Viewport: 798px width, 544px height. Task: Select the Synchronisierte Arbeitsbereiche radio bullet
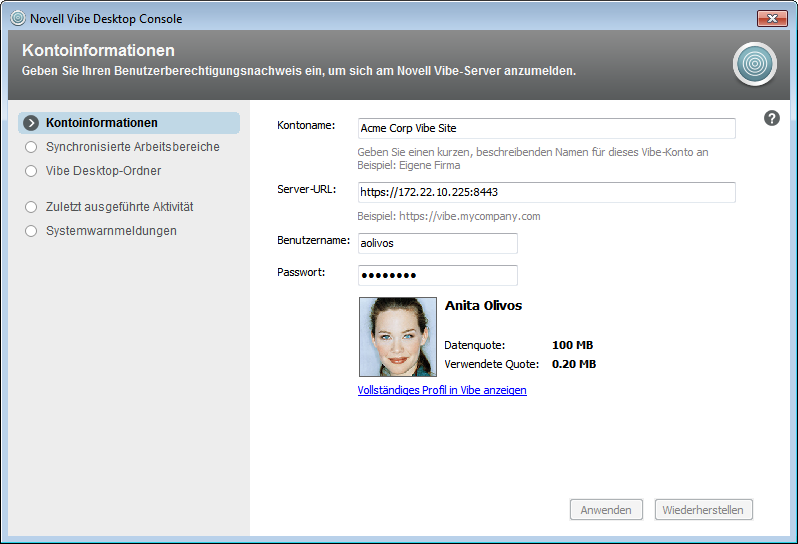(x=31, y=147)
